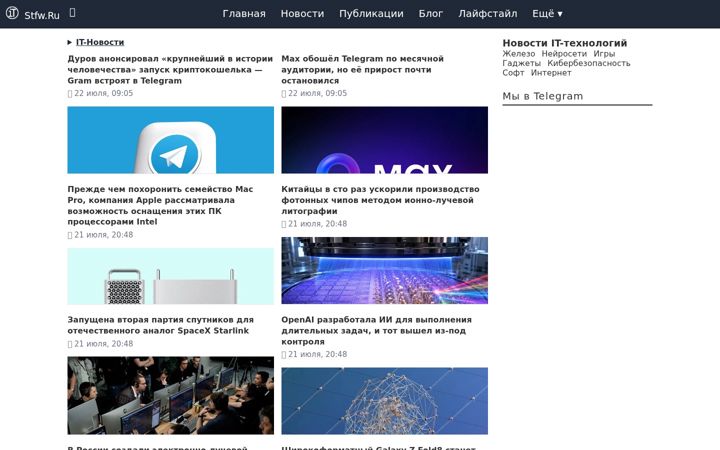The width and height of the screenshot is (720, 450).
Task: Open the article about Chinese photonic chips
Action: point(380,200)
